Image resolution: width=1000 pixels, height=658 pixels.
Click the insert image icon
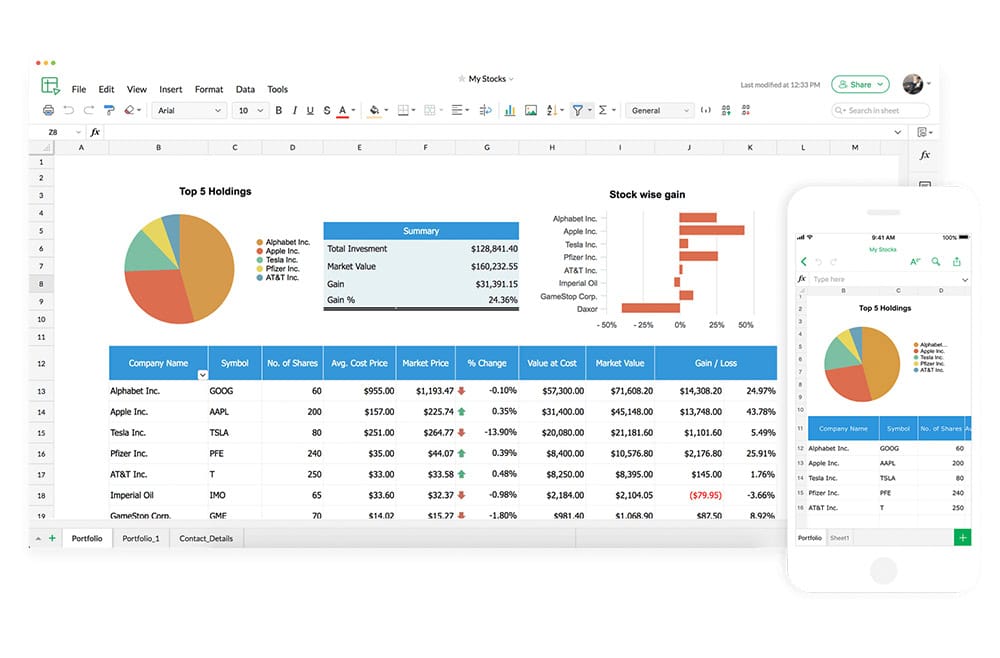click(x=531, y=110)
